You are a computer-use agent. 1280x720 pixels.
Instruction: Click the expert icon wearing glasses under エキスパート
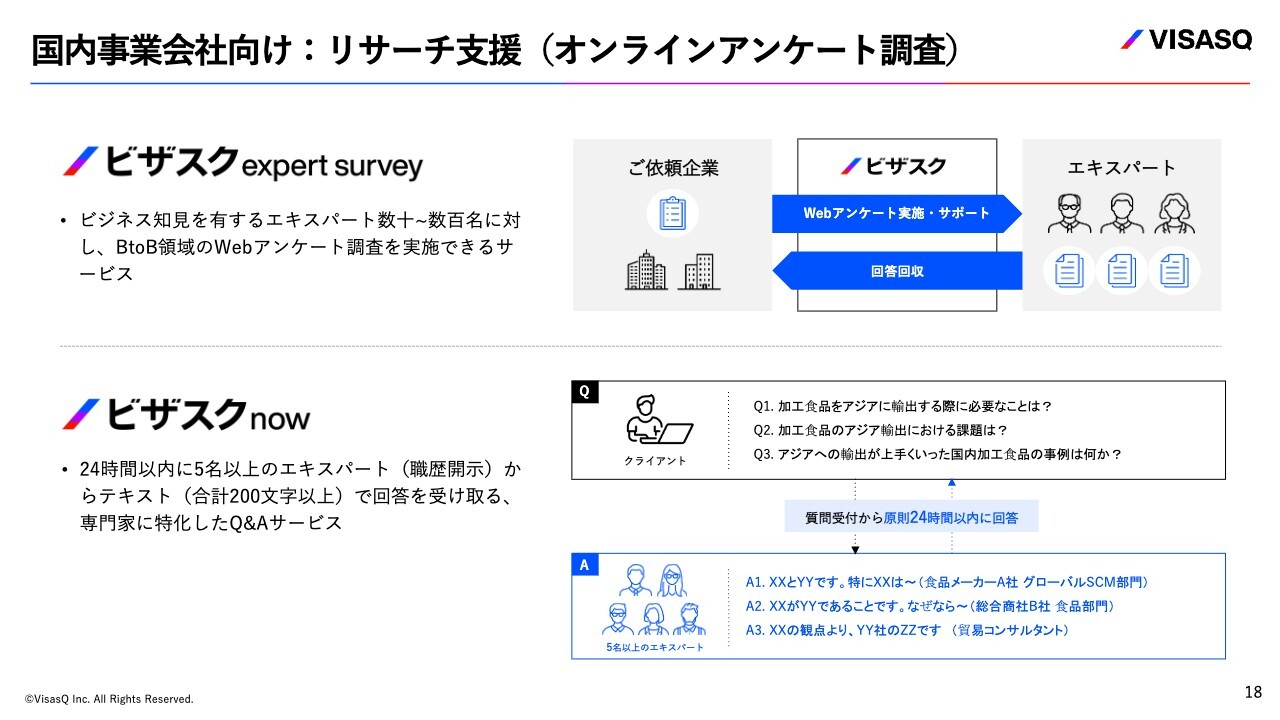point(1069,213)
